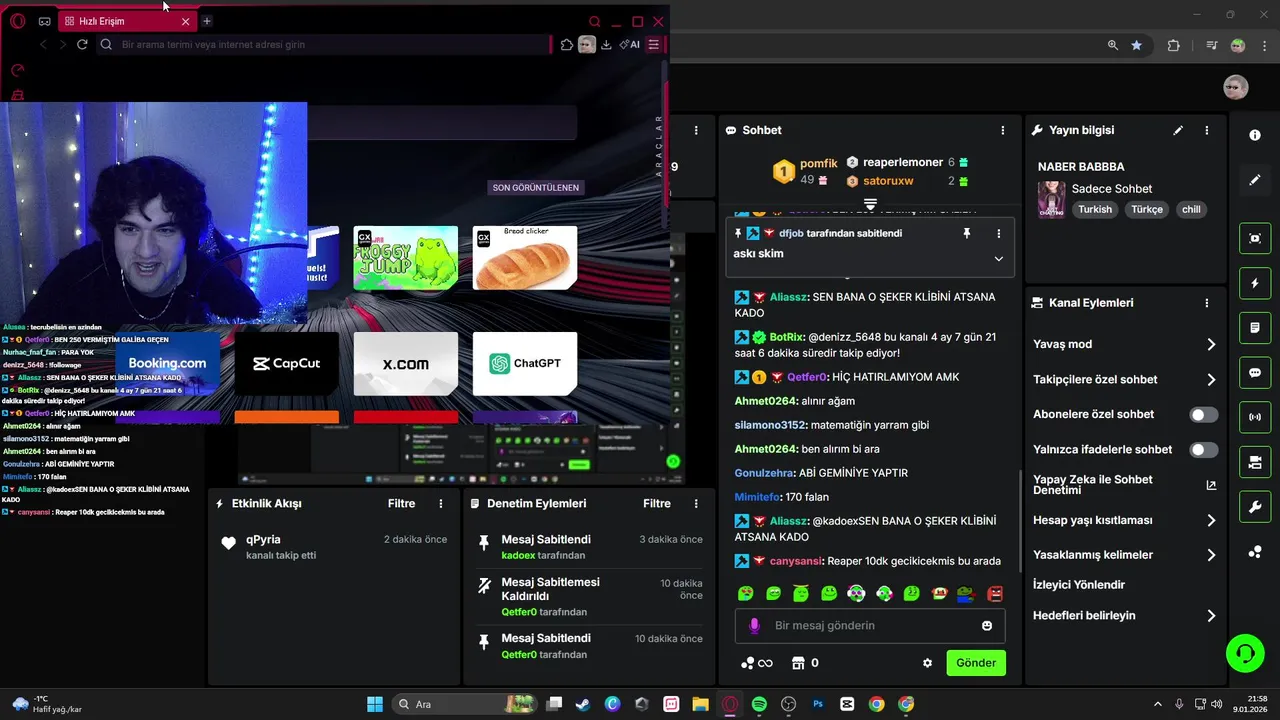
Task: Open GX Control speedometer in Opera sidebar
Action: pos(17,70)
